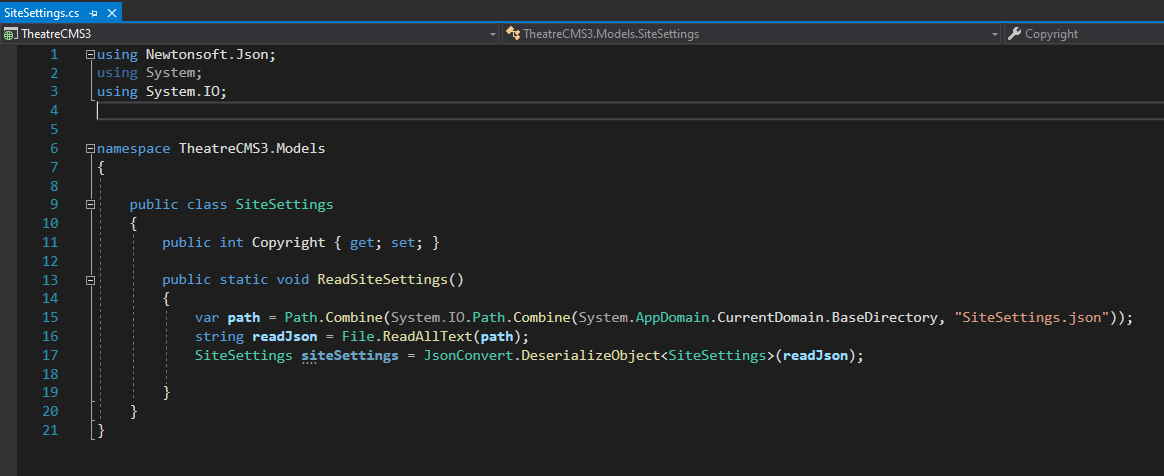Image resolution: width=1164 pixels, height=476 pixels.
Task: Click the 'set;' accessor on line 11
Action: pos(407,243)
